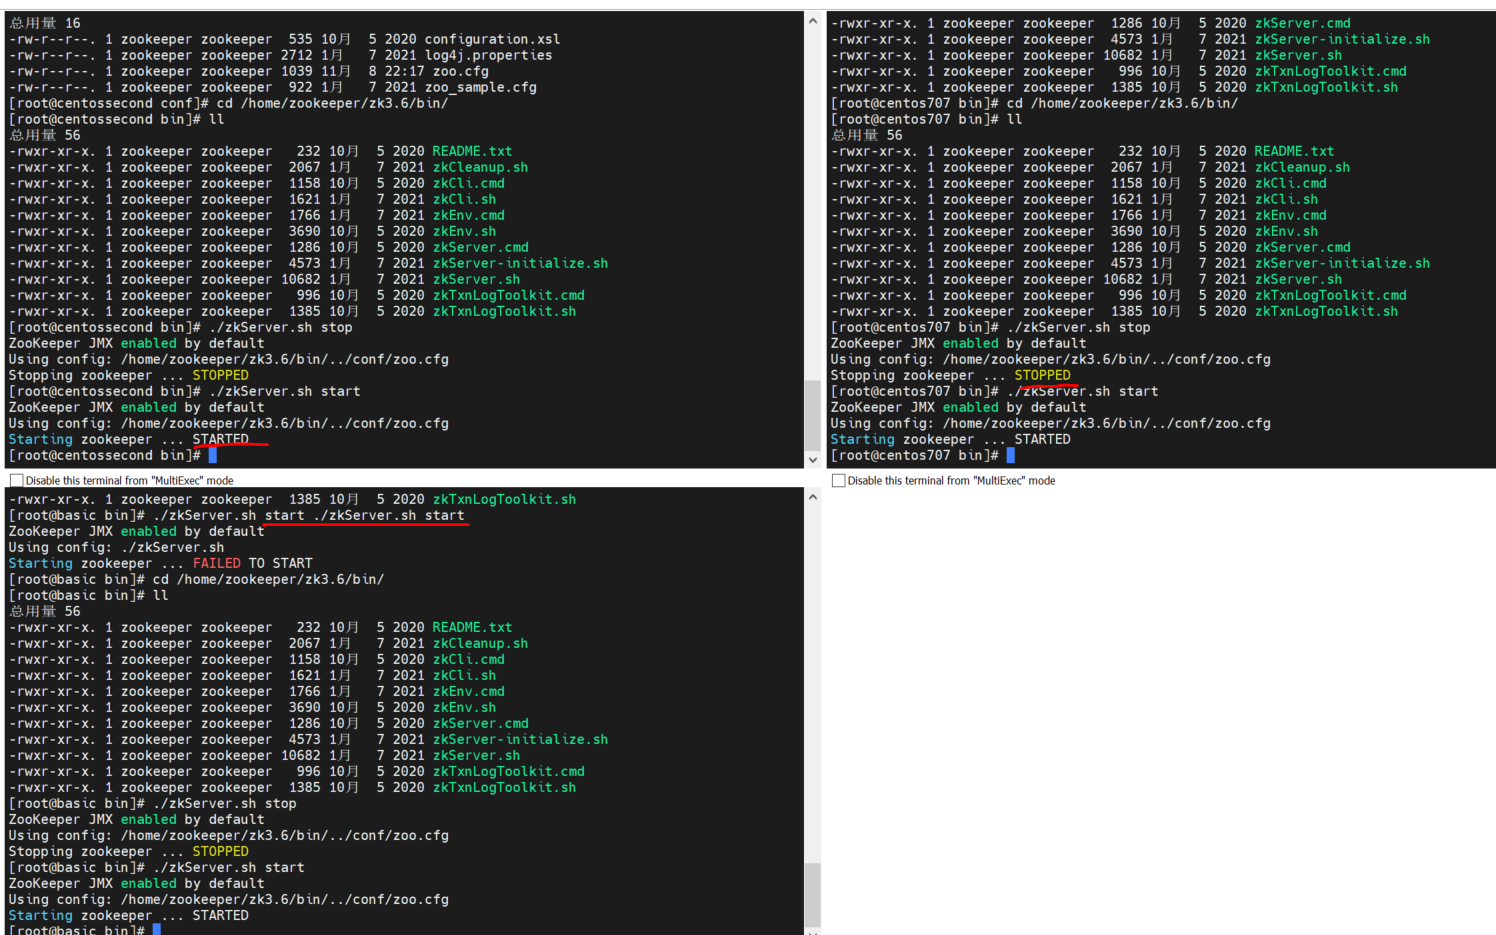Click STARTED status in centos707 terminal
The height and width of the screenshot is (935, 1496).
[x=1042, y=439]
